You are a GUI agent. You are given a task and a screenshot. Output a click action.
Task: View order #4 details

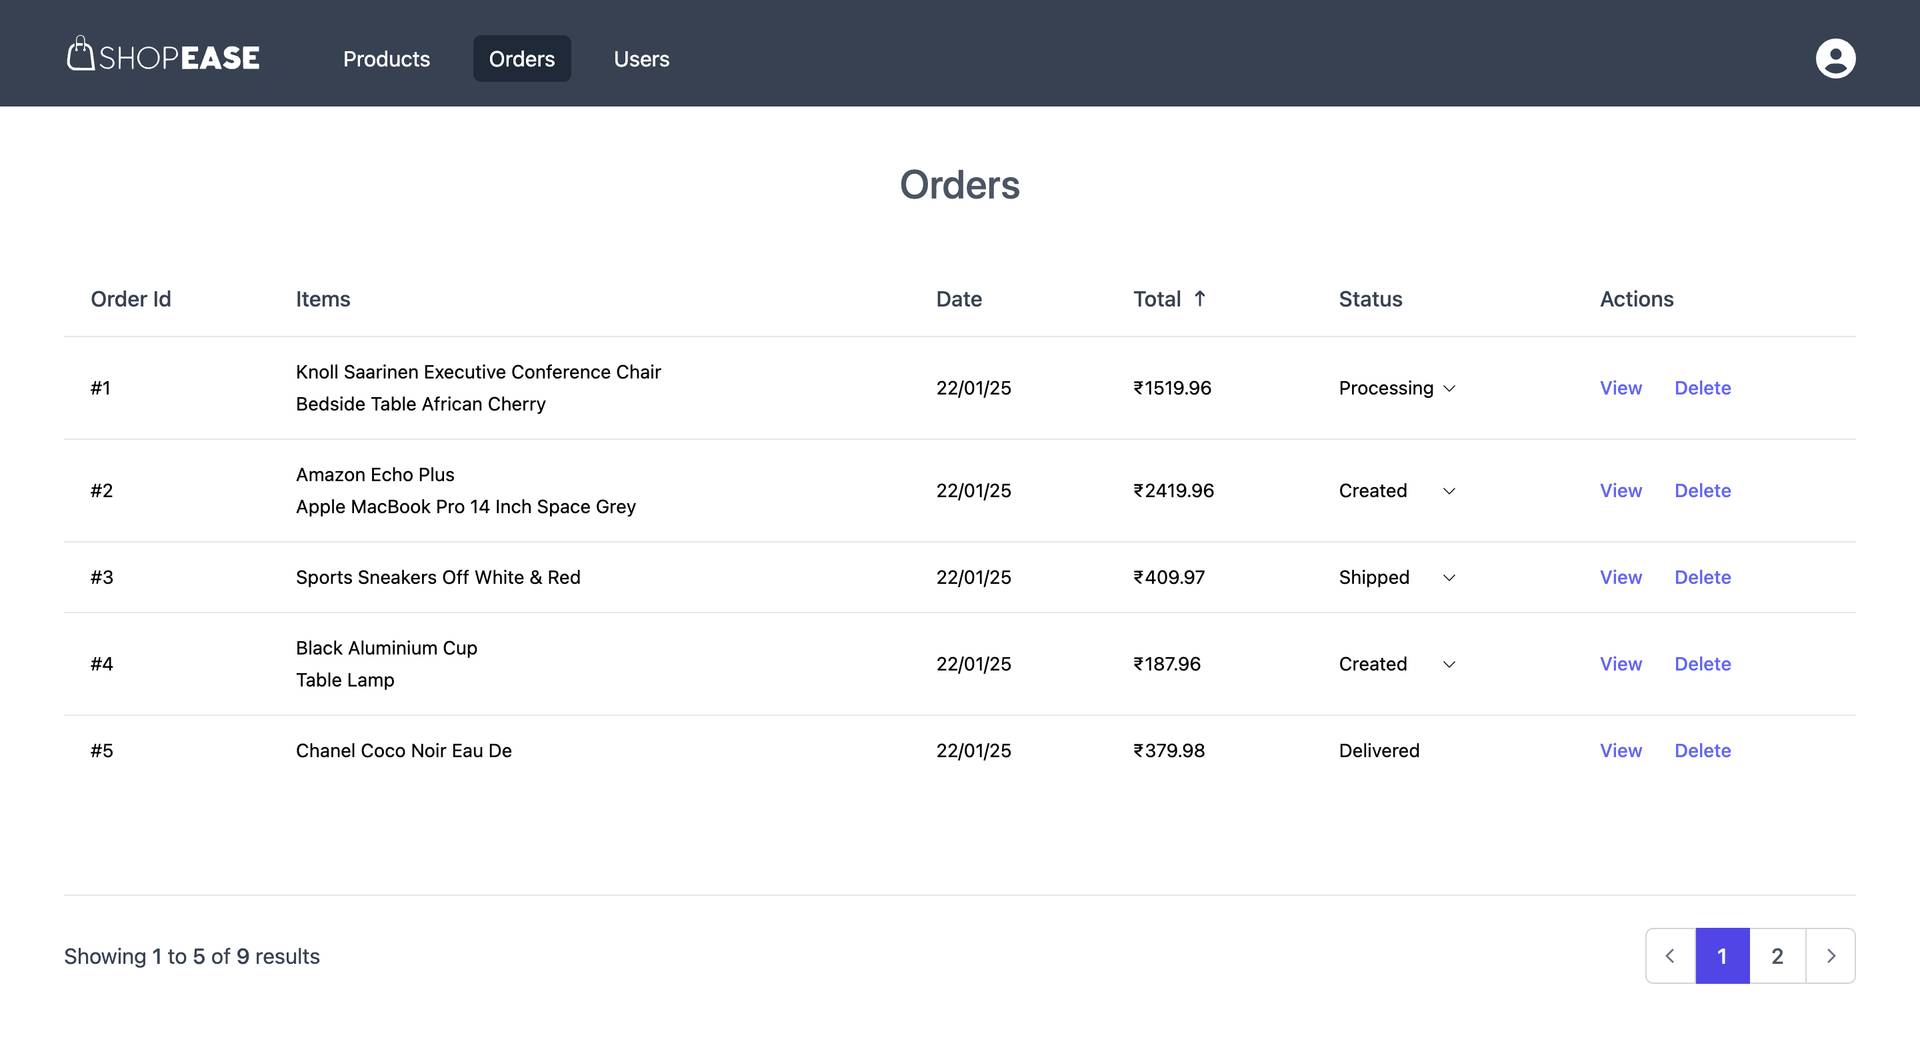(x=1620, y=664)
